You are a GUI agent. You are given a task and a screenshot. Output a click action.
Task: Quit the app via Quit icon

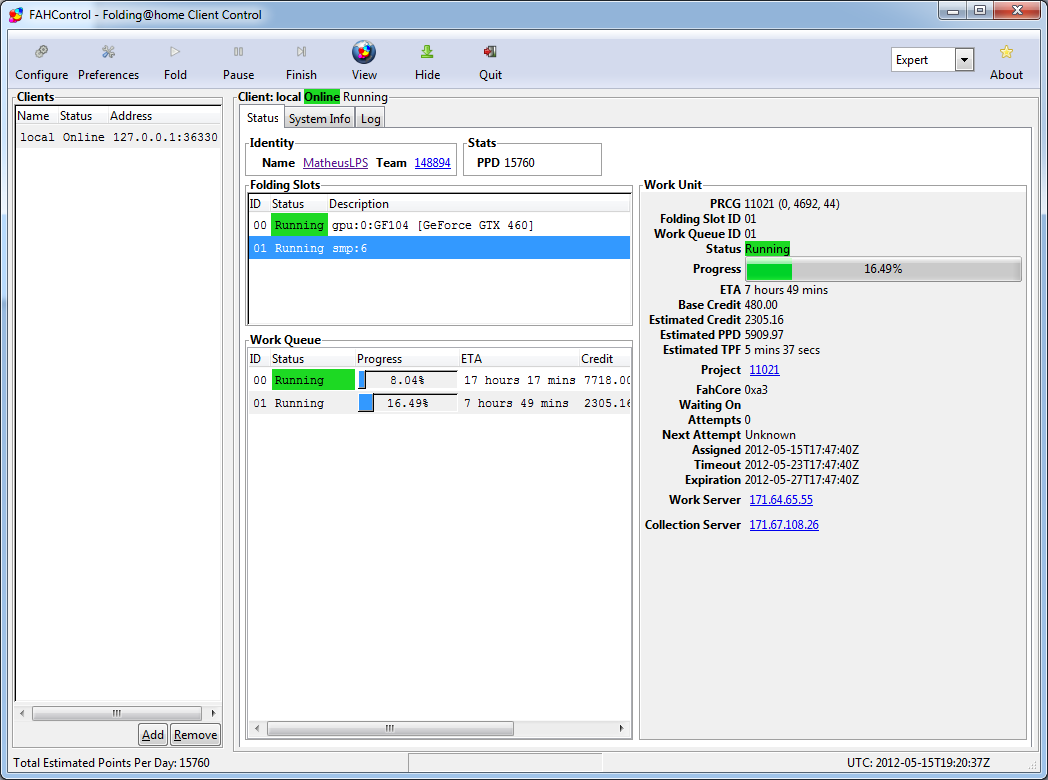click(x=490, y=52)
